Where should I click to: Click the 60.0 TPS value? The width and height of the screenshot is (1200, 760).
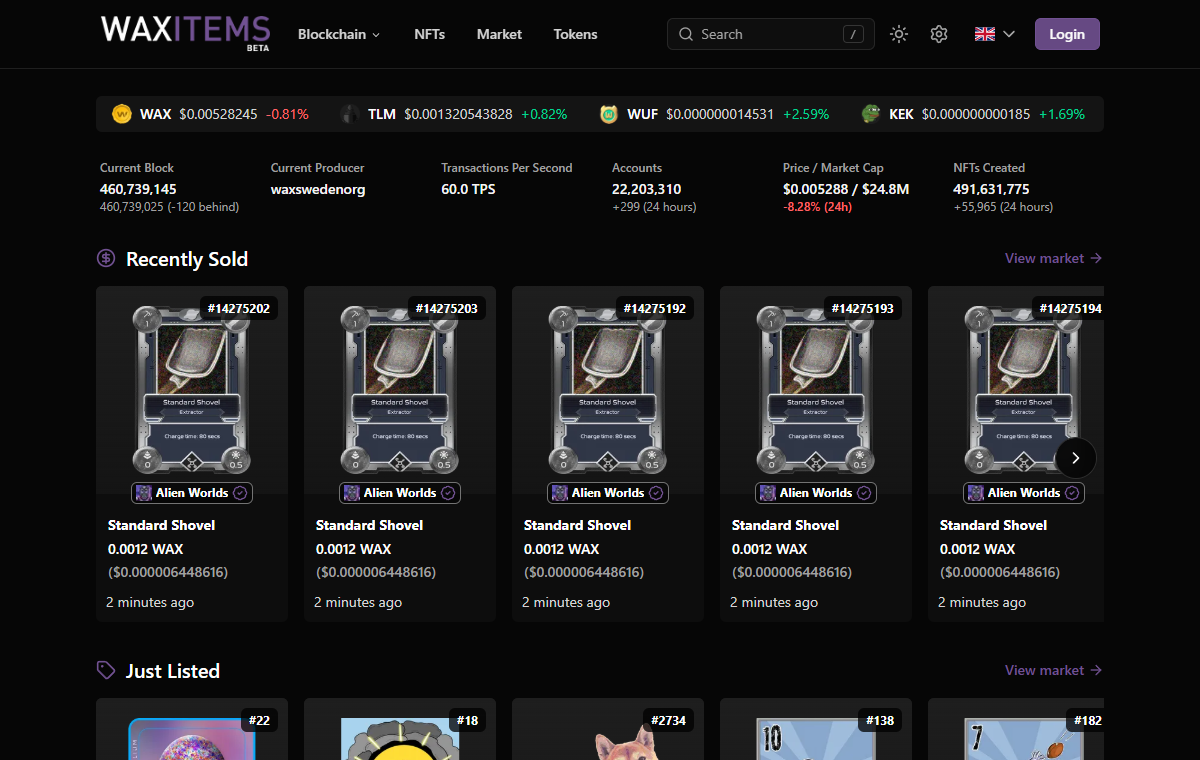(x=468, y=189)
